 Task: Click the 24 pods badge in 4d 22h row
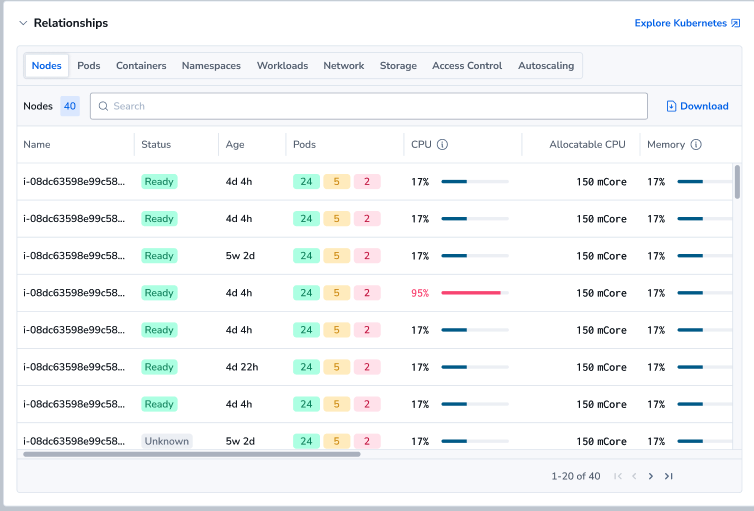click(x=306, y=367)
